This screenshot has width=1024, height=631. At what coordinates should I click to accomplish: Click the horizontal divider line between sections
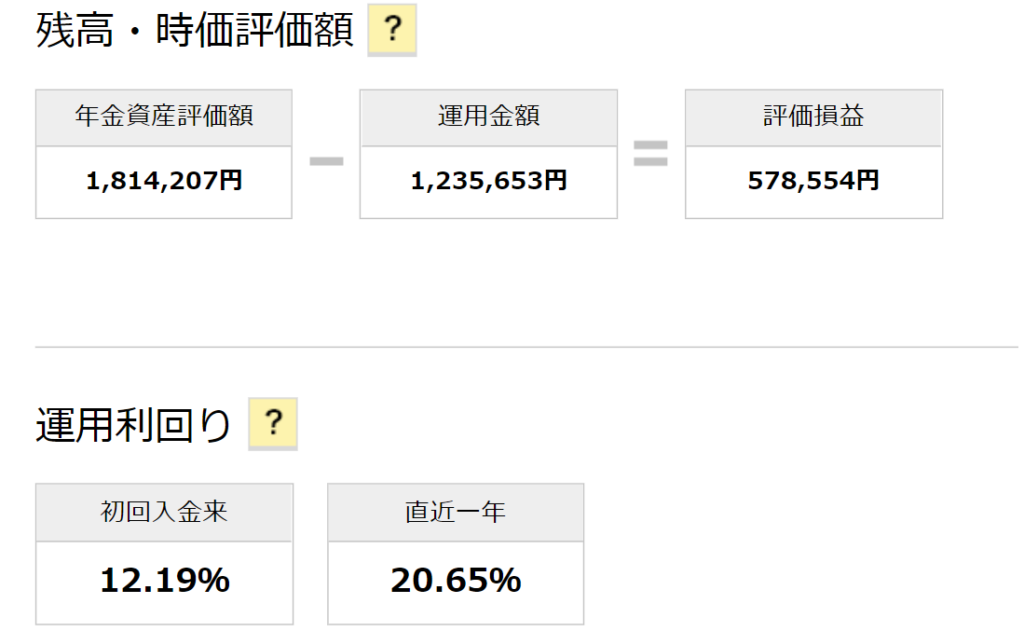(x=526, y=347)
